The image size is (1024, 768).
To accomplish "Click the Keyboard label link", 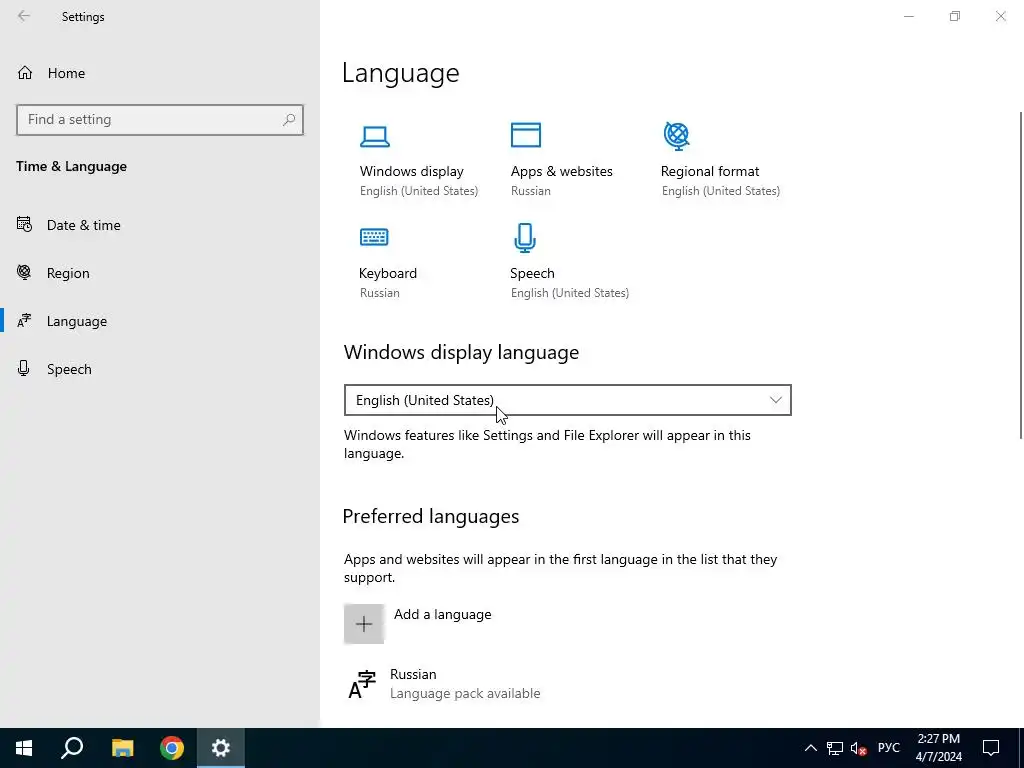I will coord(388,273).
